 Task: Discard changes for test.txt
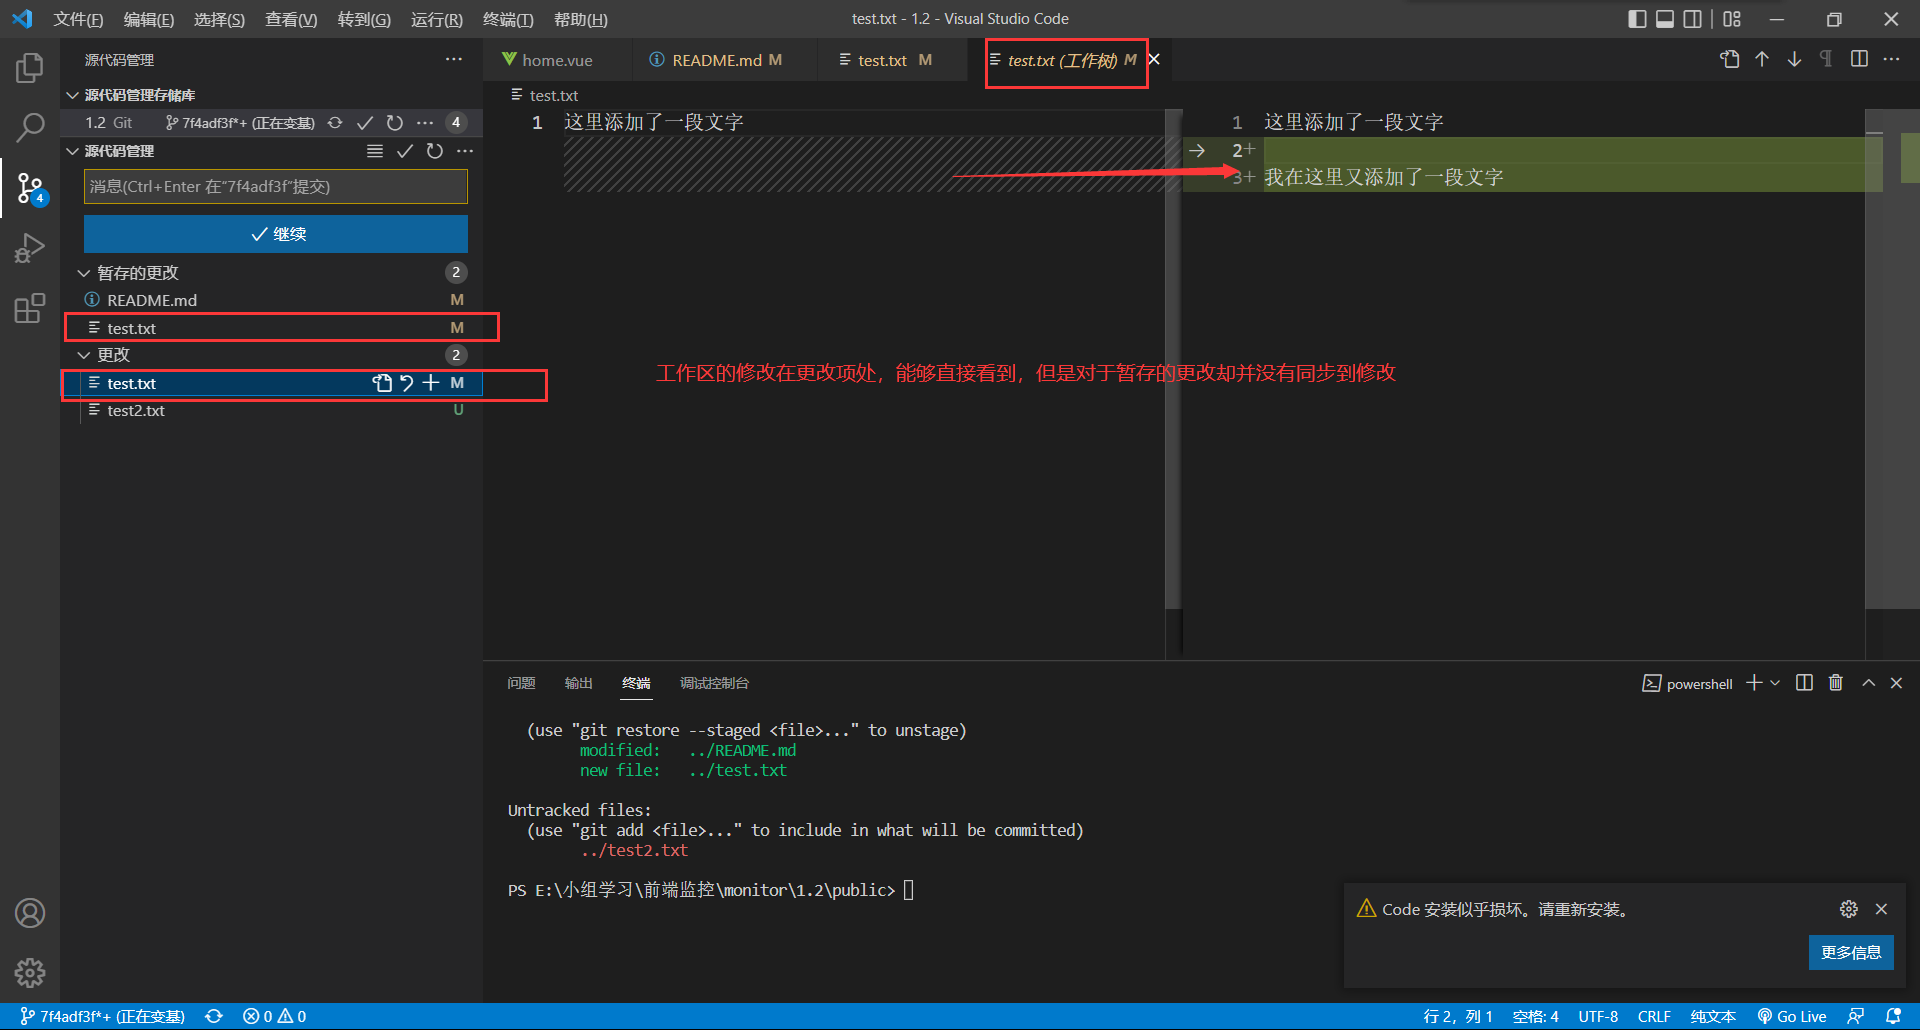(407, 383)
